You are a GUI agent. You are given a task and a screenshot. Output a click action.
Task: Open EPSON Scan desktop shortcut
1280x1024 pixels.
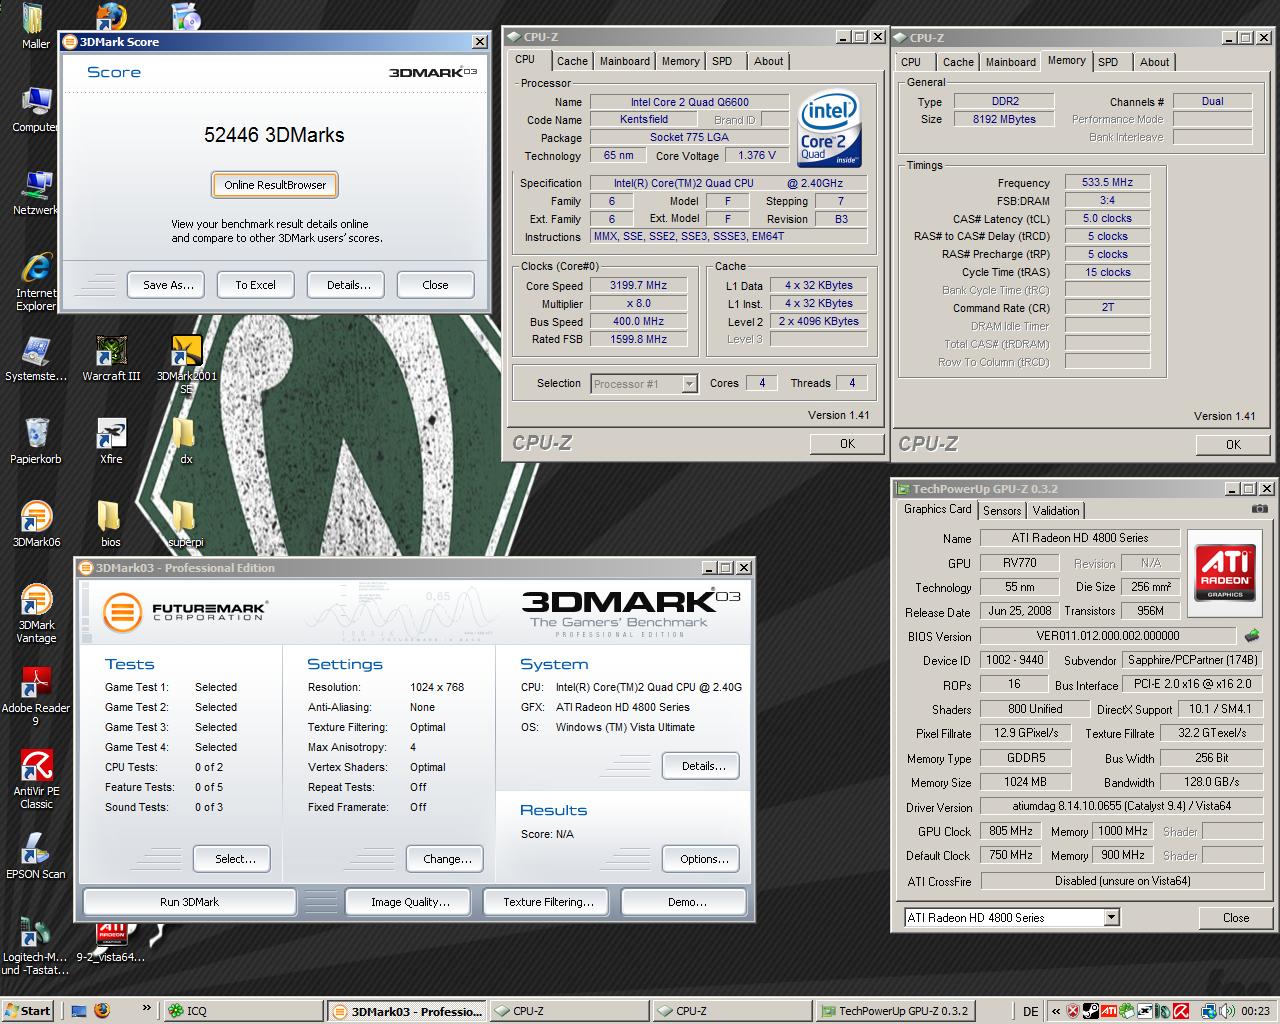point(36,856)
